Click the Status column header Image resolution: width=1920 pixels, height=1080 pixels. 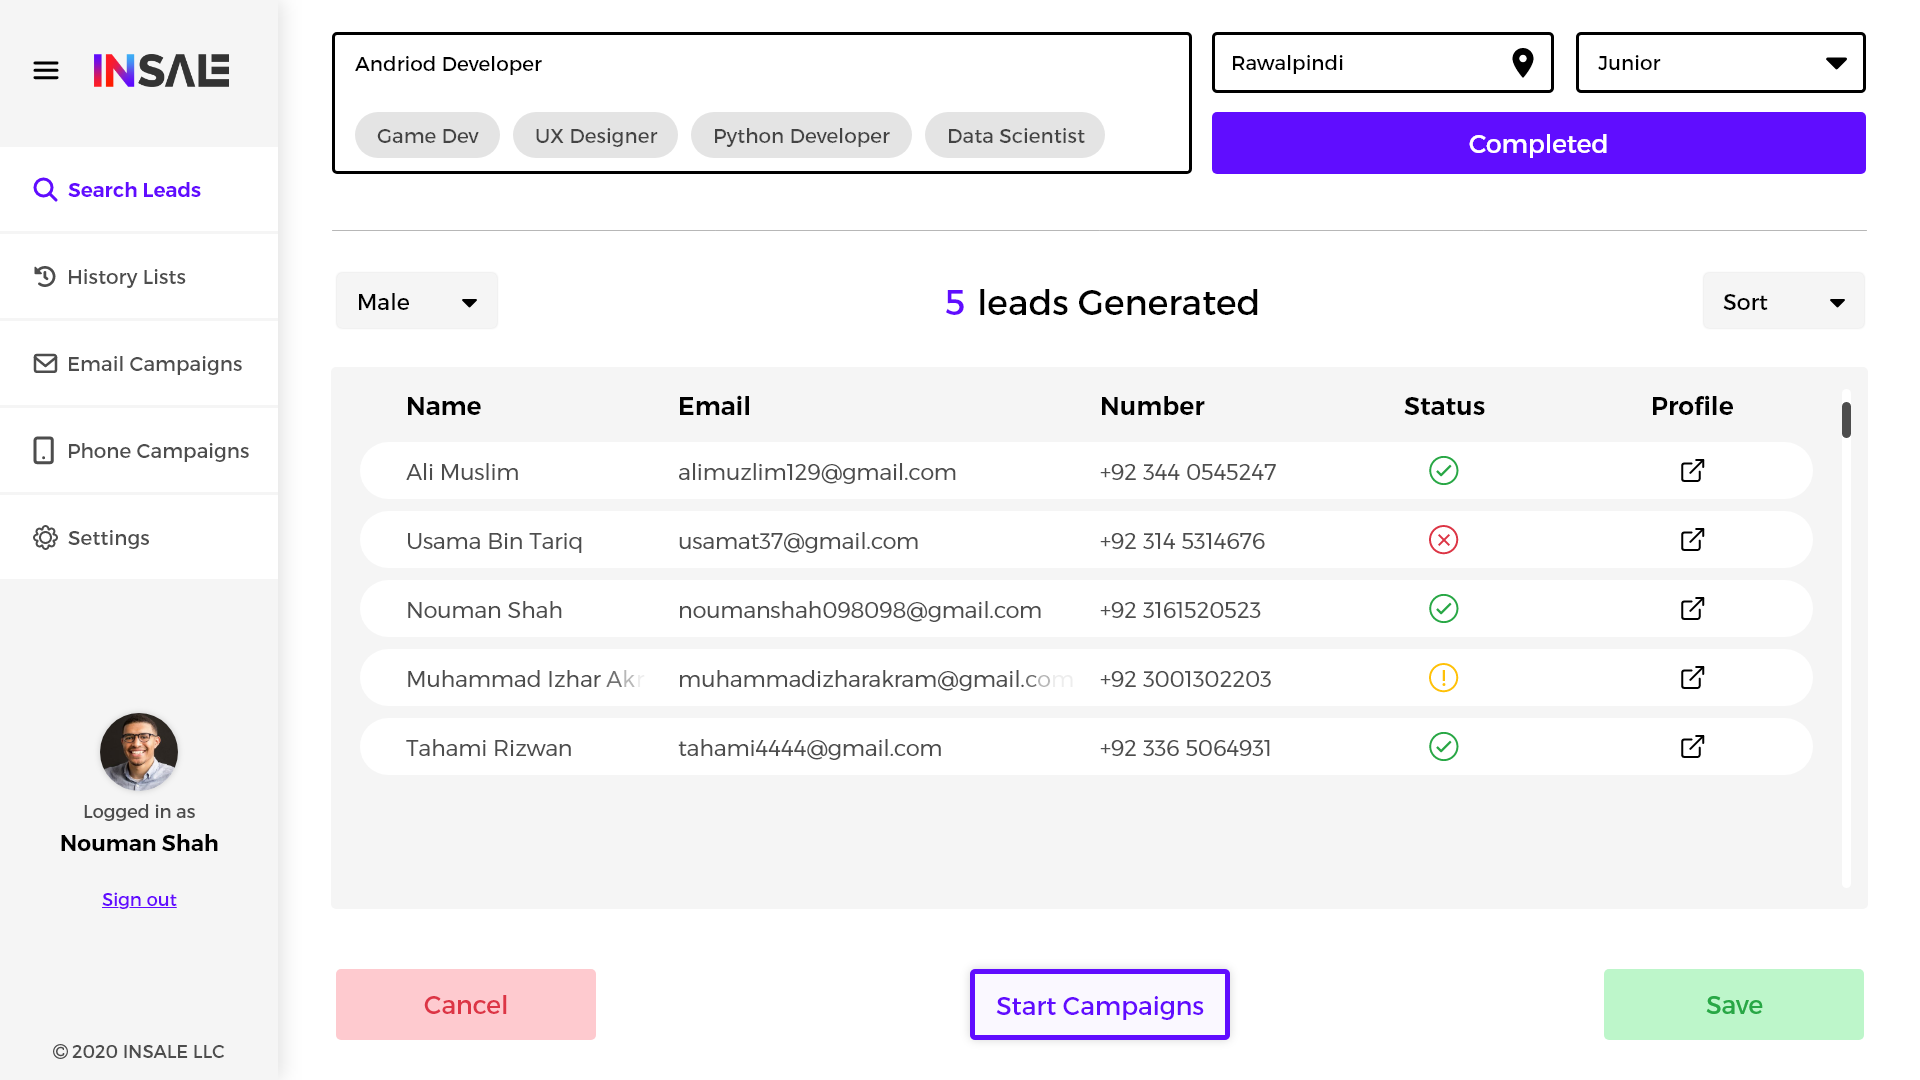1444,406
